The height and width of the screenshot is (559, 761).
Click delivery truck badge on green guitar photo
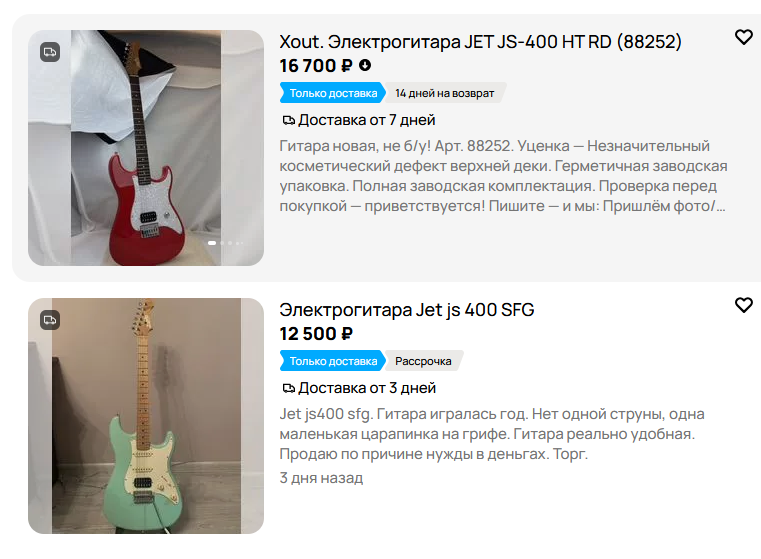[x=50, y=320]
